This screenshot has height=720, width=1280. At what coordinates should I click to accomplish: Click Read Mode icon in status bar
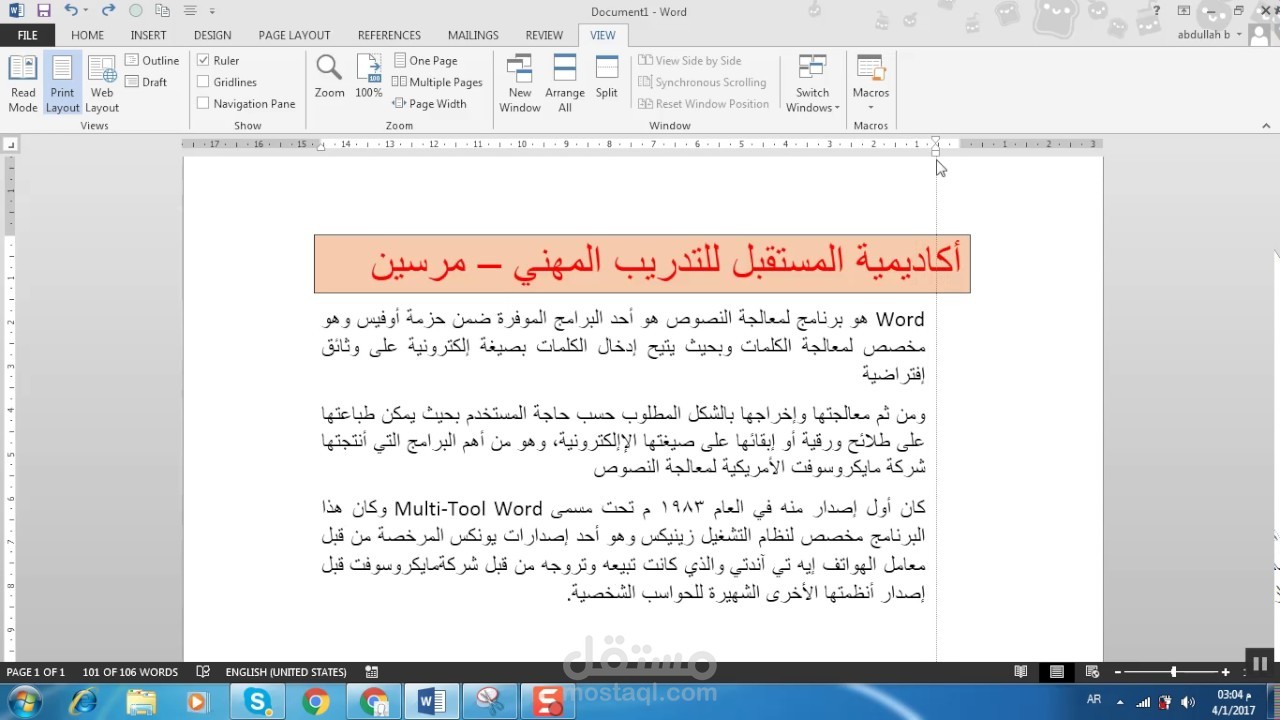1020,672
